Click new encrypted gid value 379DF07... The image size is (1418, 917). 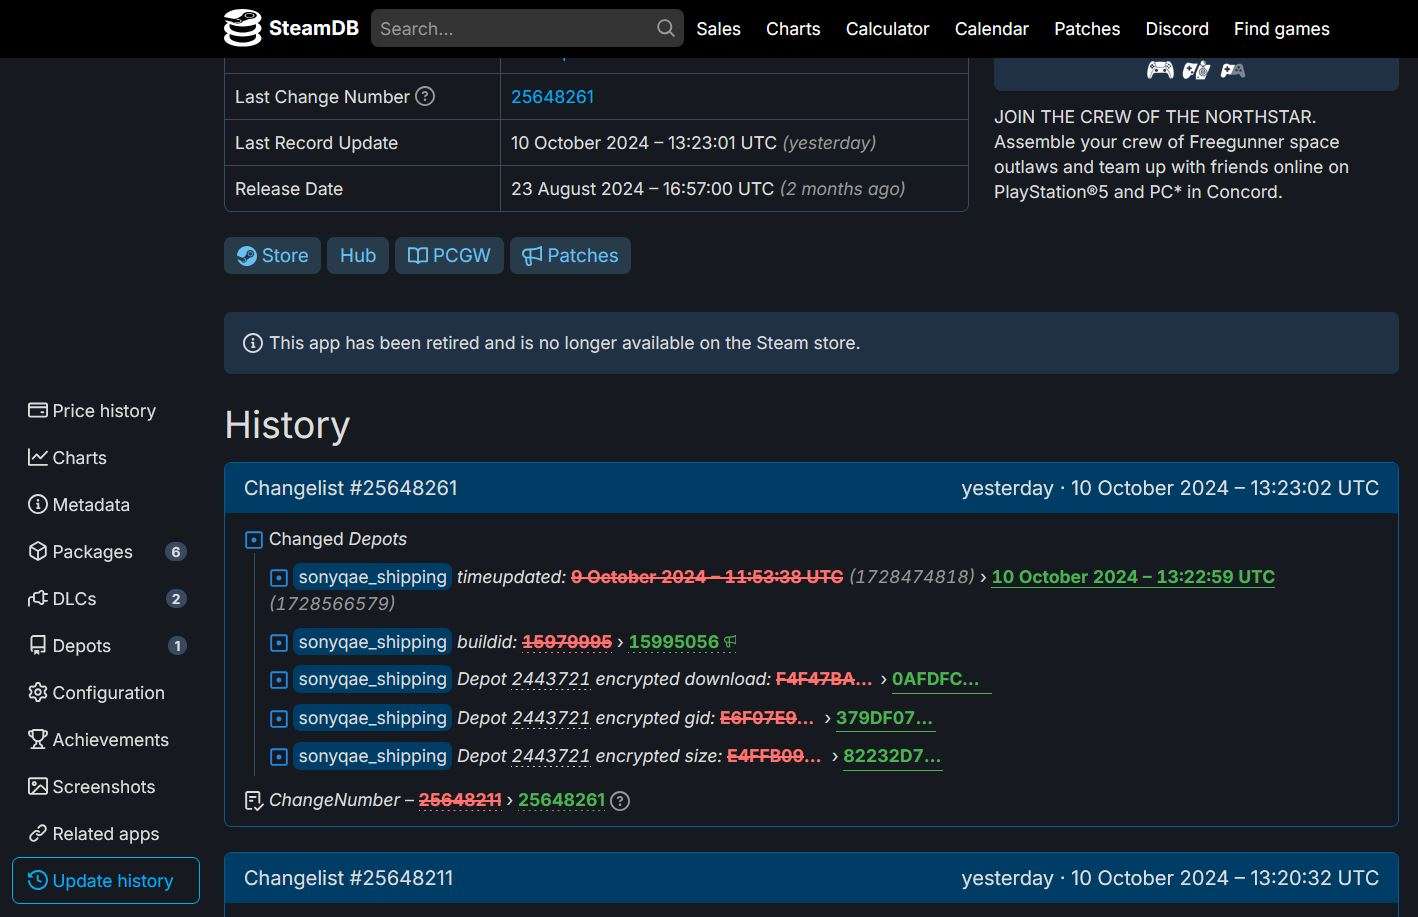885,718
